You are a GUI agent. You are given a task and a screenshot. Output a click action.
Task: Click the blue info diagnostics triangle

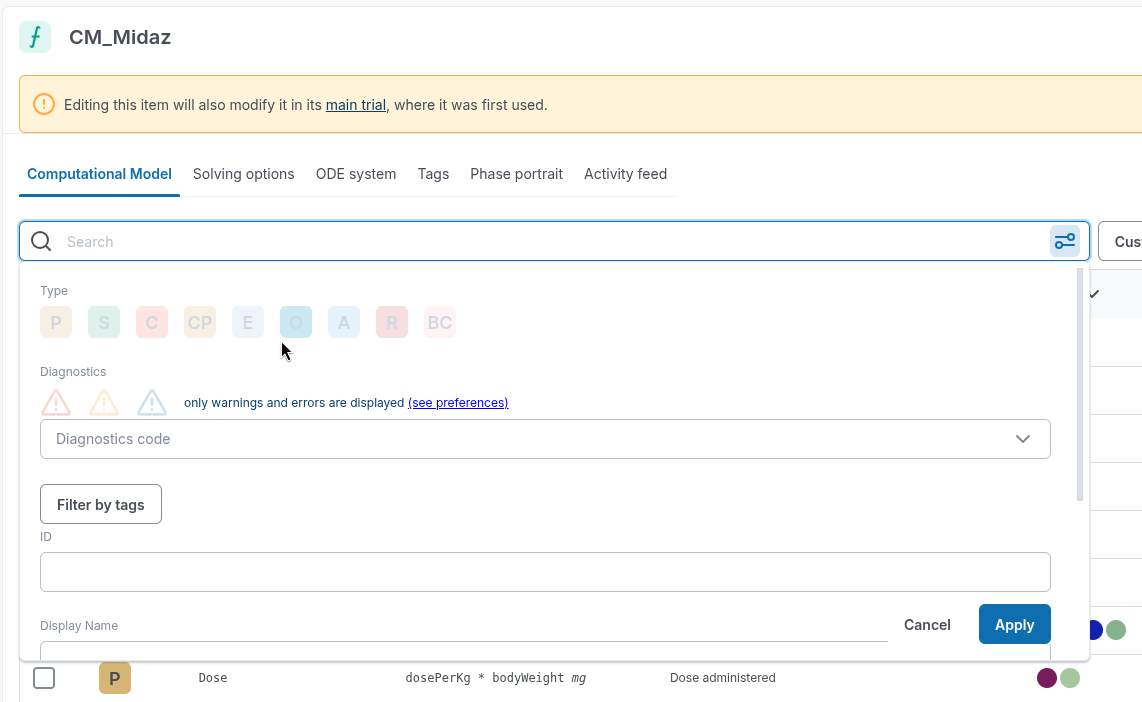(x=152, y=403)
